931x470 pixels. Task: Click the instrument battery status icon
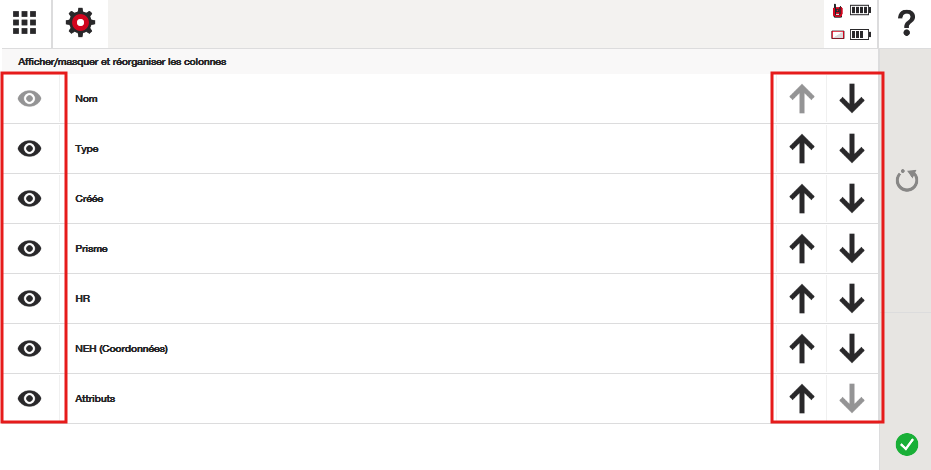[851, 11]
